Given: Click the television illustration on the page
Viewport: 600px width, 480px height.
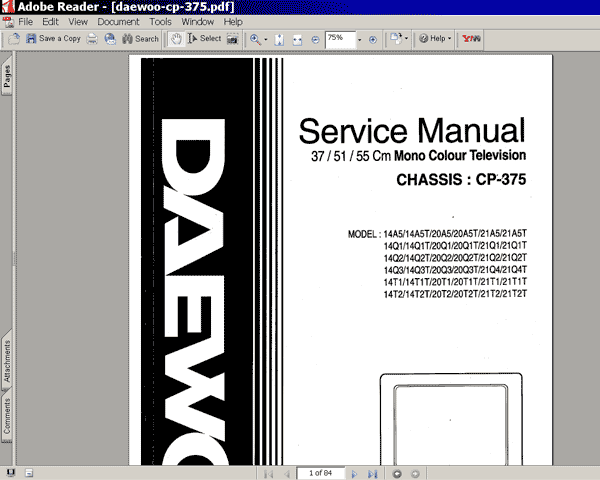Looking at the screenshot, I should coord(451,419).
